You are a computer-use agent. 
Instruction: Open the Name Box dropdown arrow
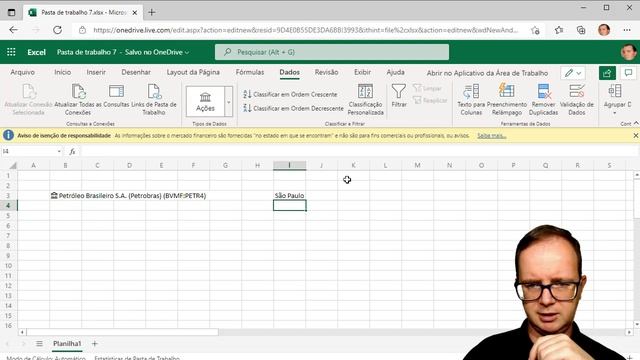pyautogui.click(x=59, y=151)
